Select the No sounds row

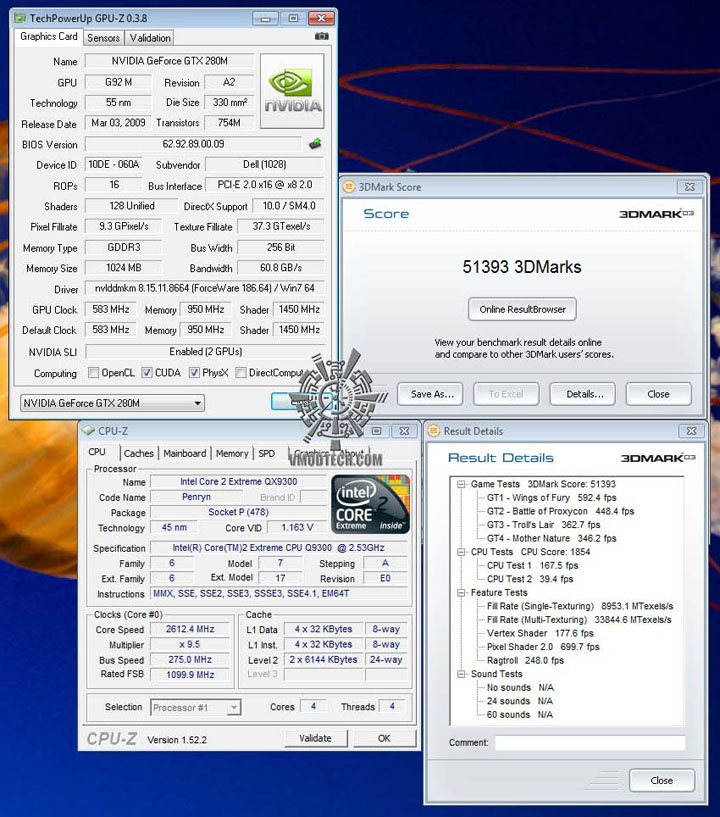coord(520,687)
